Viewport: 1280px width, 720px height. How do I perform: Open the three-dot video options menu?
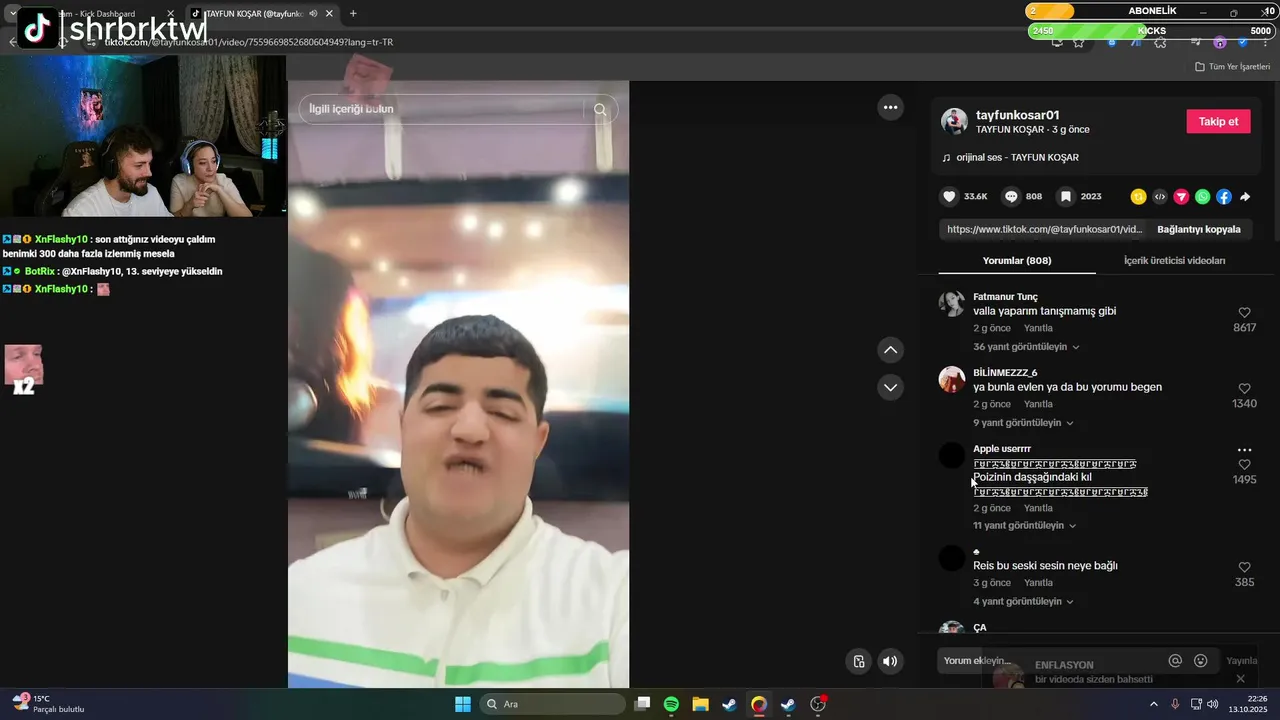pos(890,107)
